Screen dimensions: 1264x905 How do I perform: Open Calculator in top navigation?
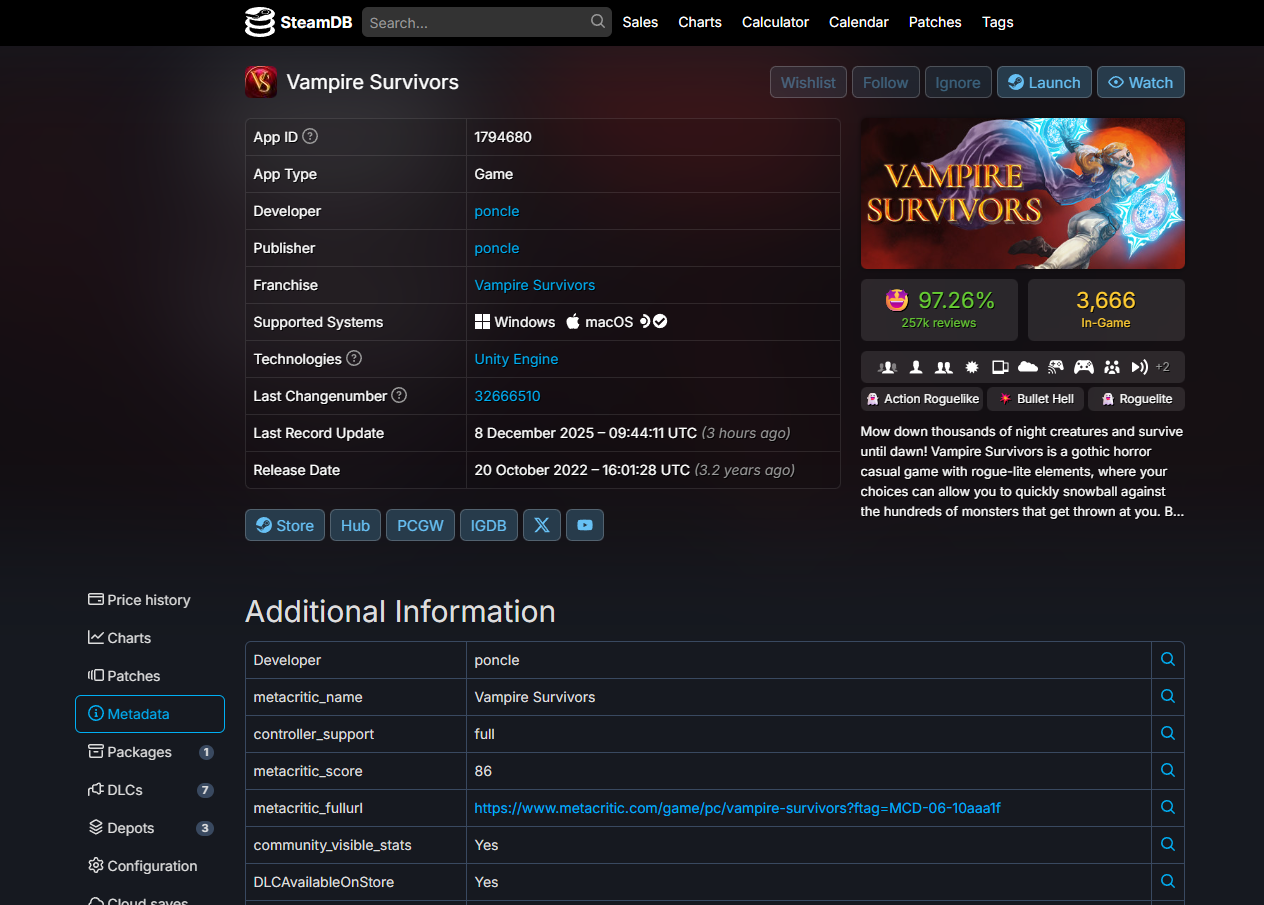(x=775, y=22)
